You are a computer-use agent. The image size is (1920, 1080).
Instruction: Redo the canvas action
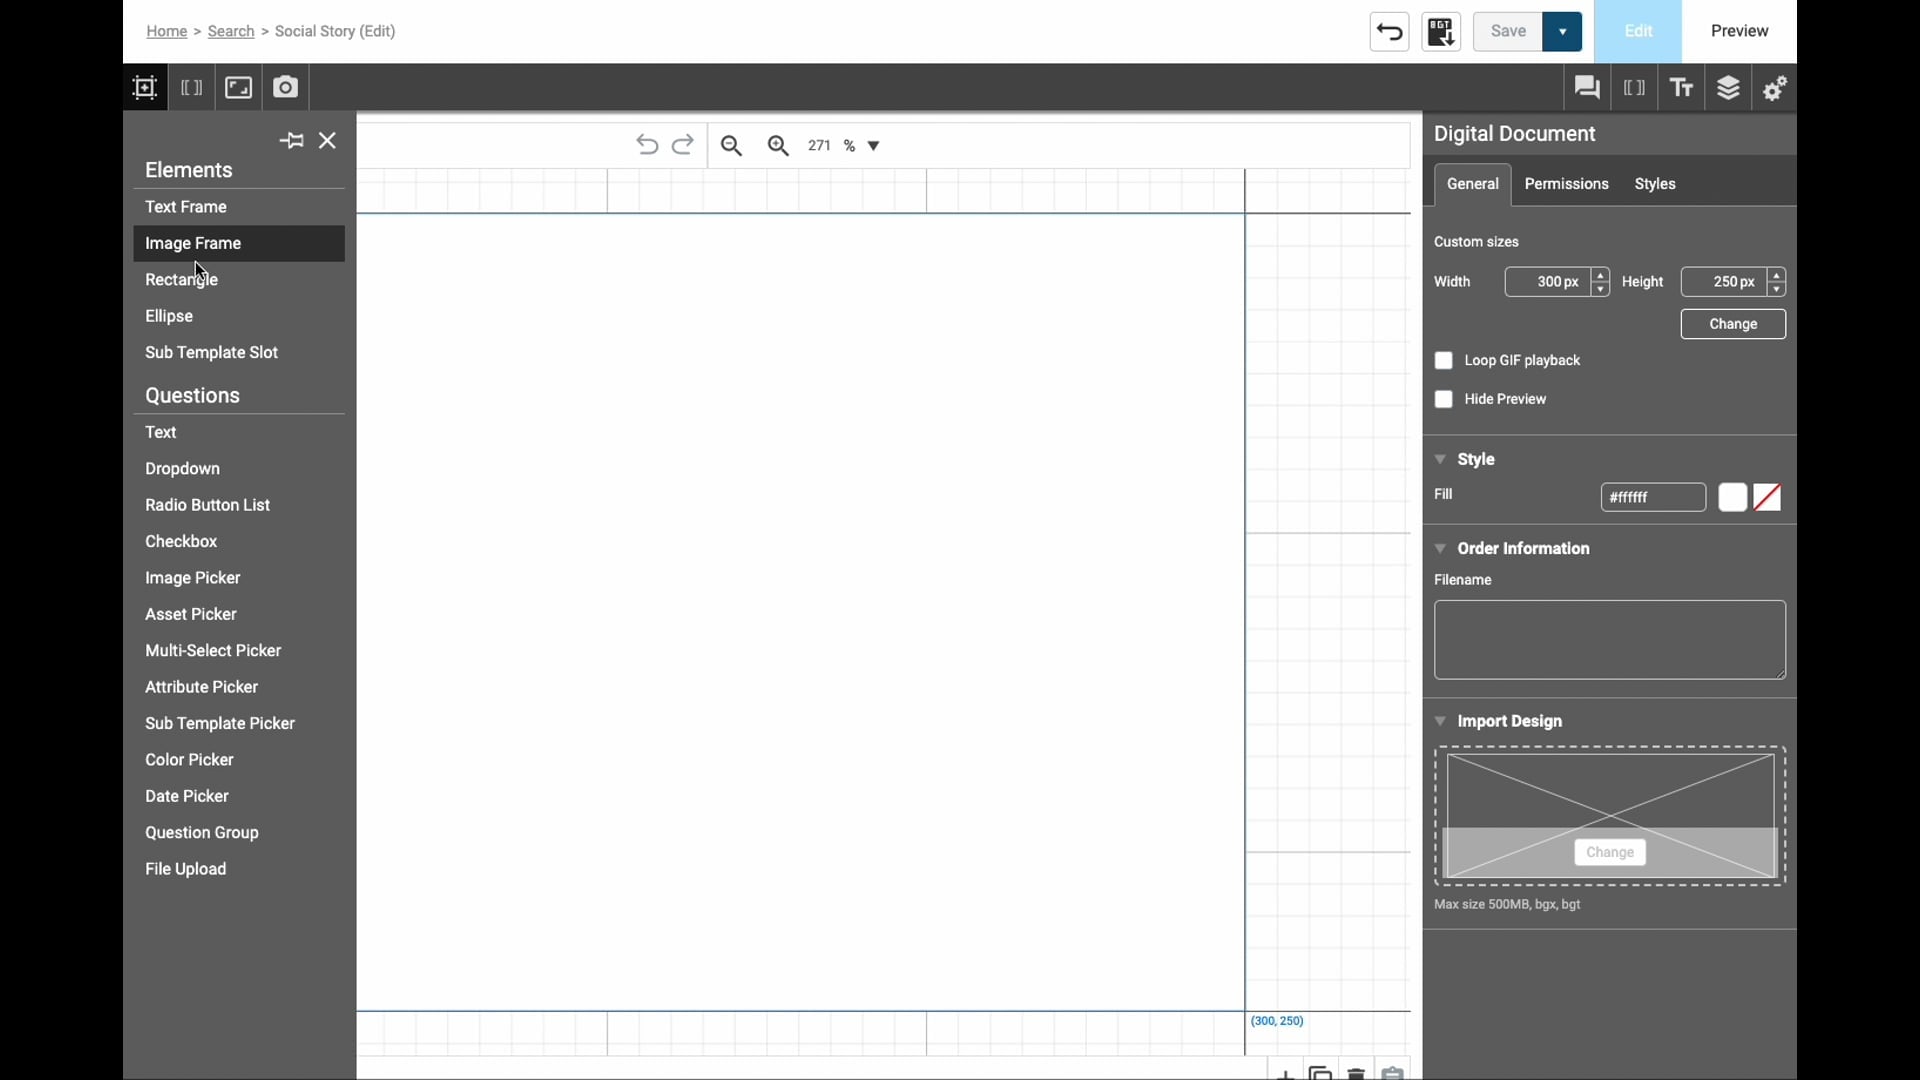pyautogui.click(x=684, y=146)
